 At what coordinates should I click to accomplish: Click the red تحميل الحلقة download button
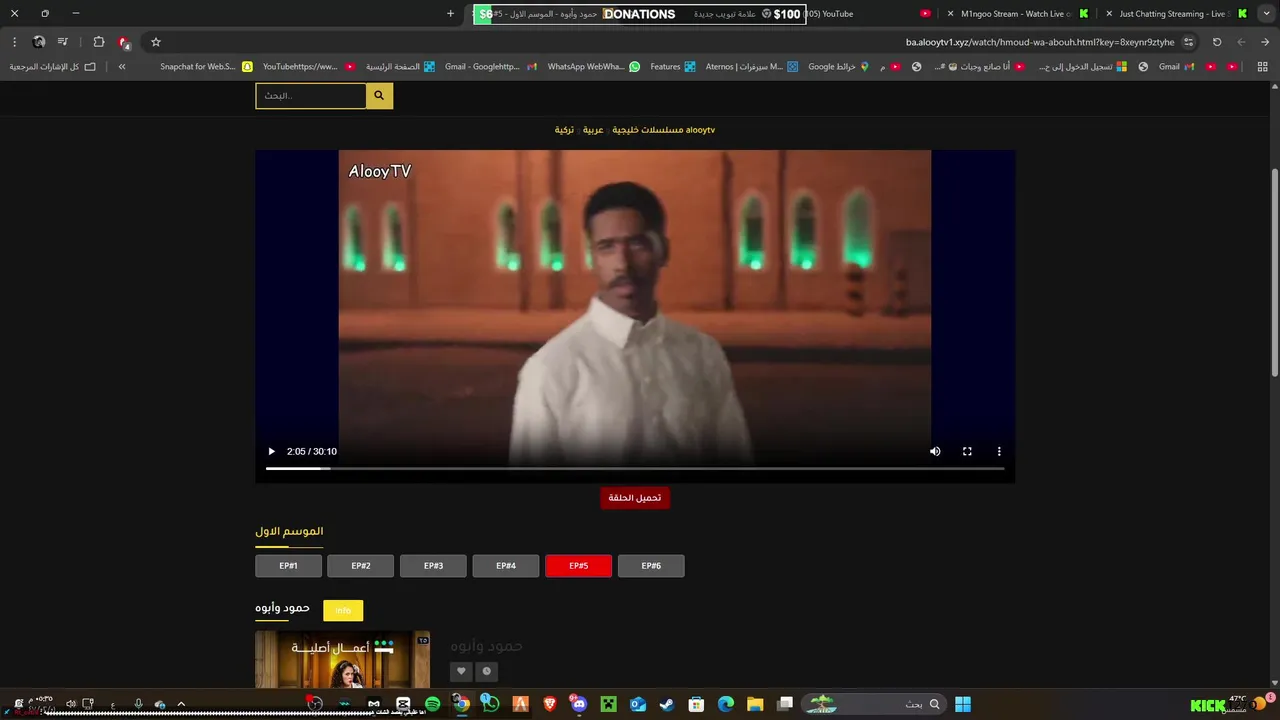[635, 497]
